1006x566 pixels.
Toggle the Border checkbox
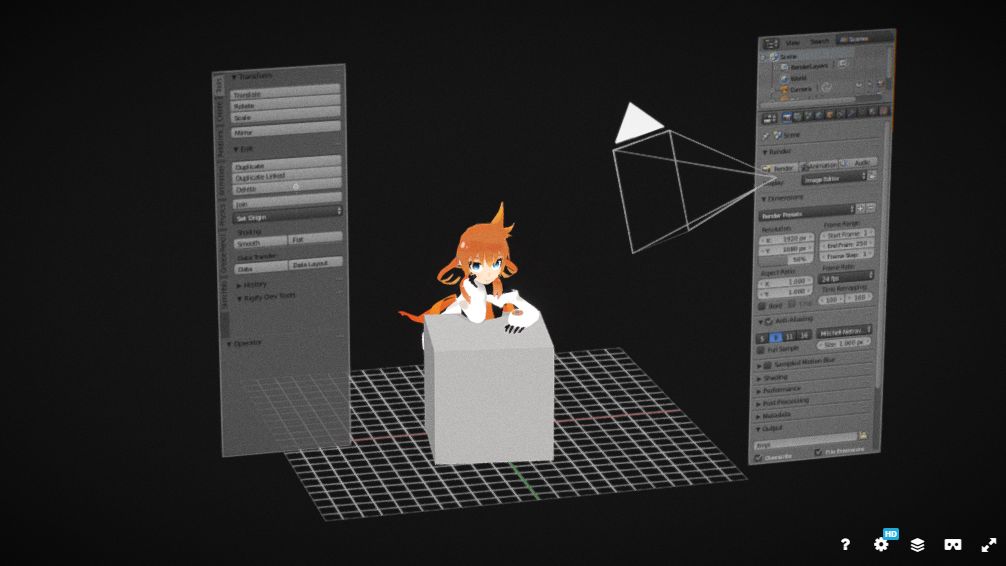coord(762,306)
